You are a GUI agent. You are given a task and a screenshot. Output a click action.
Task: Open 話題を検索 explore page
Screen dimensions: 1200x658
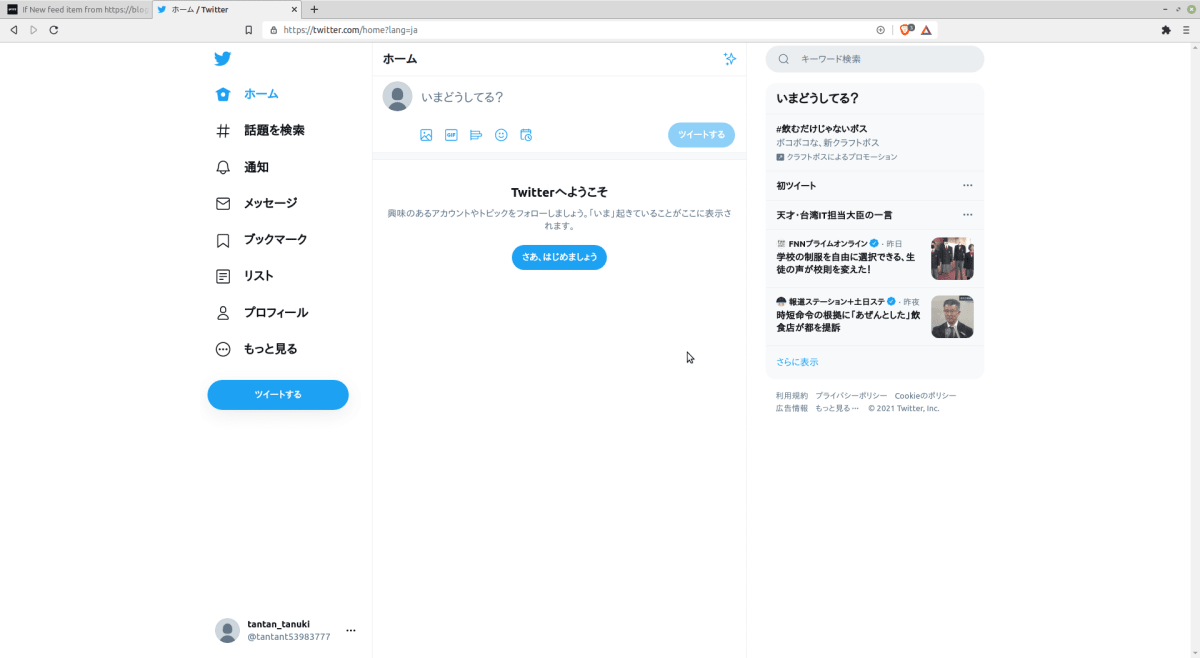[x=260, y=130]
